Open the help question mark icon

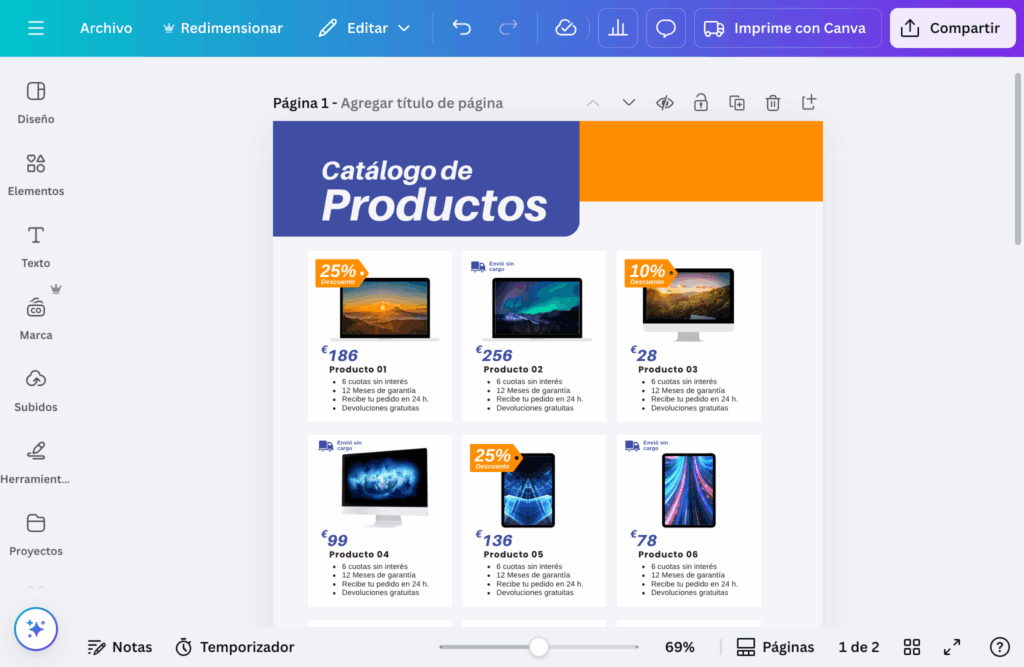[x=999, y=647]
